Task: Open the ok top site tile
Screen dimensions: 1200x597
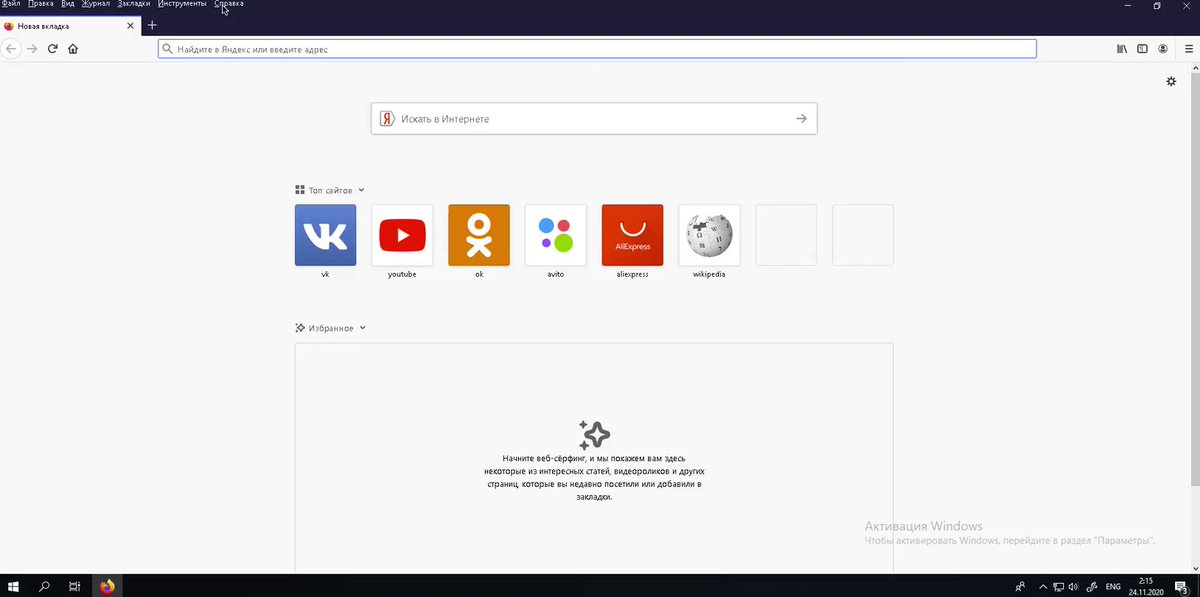Action: pos(479,235)
